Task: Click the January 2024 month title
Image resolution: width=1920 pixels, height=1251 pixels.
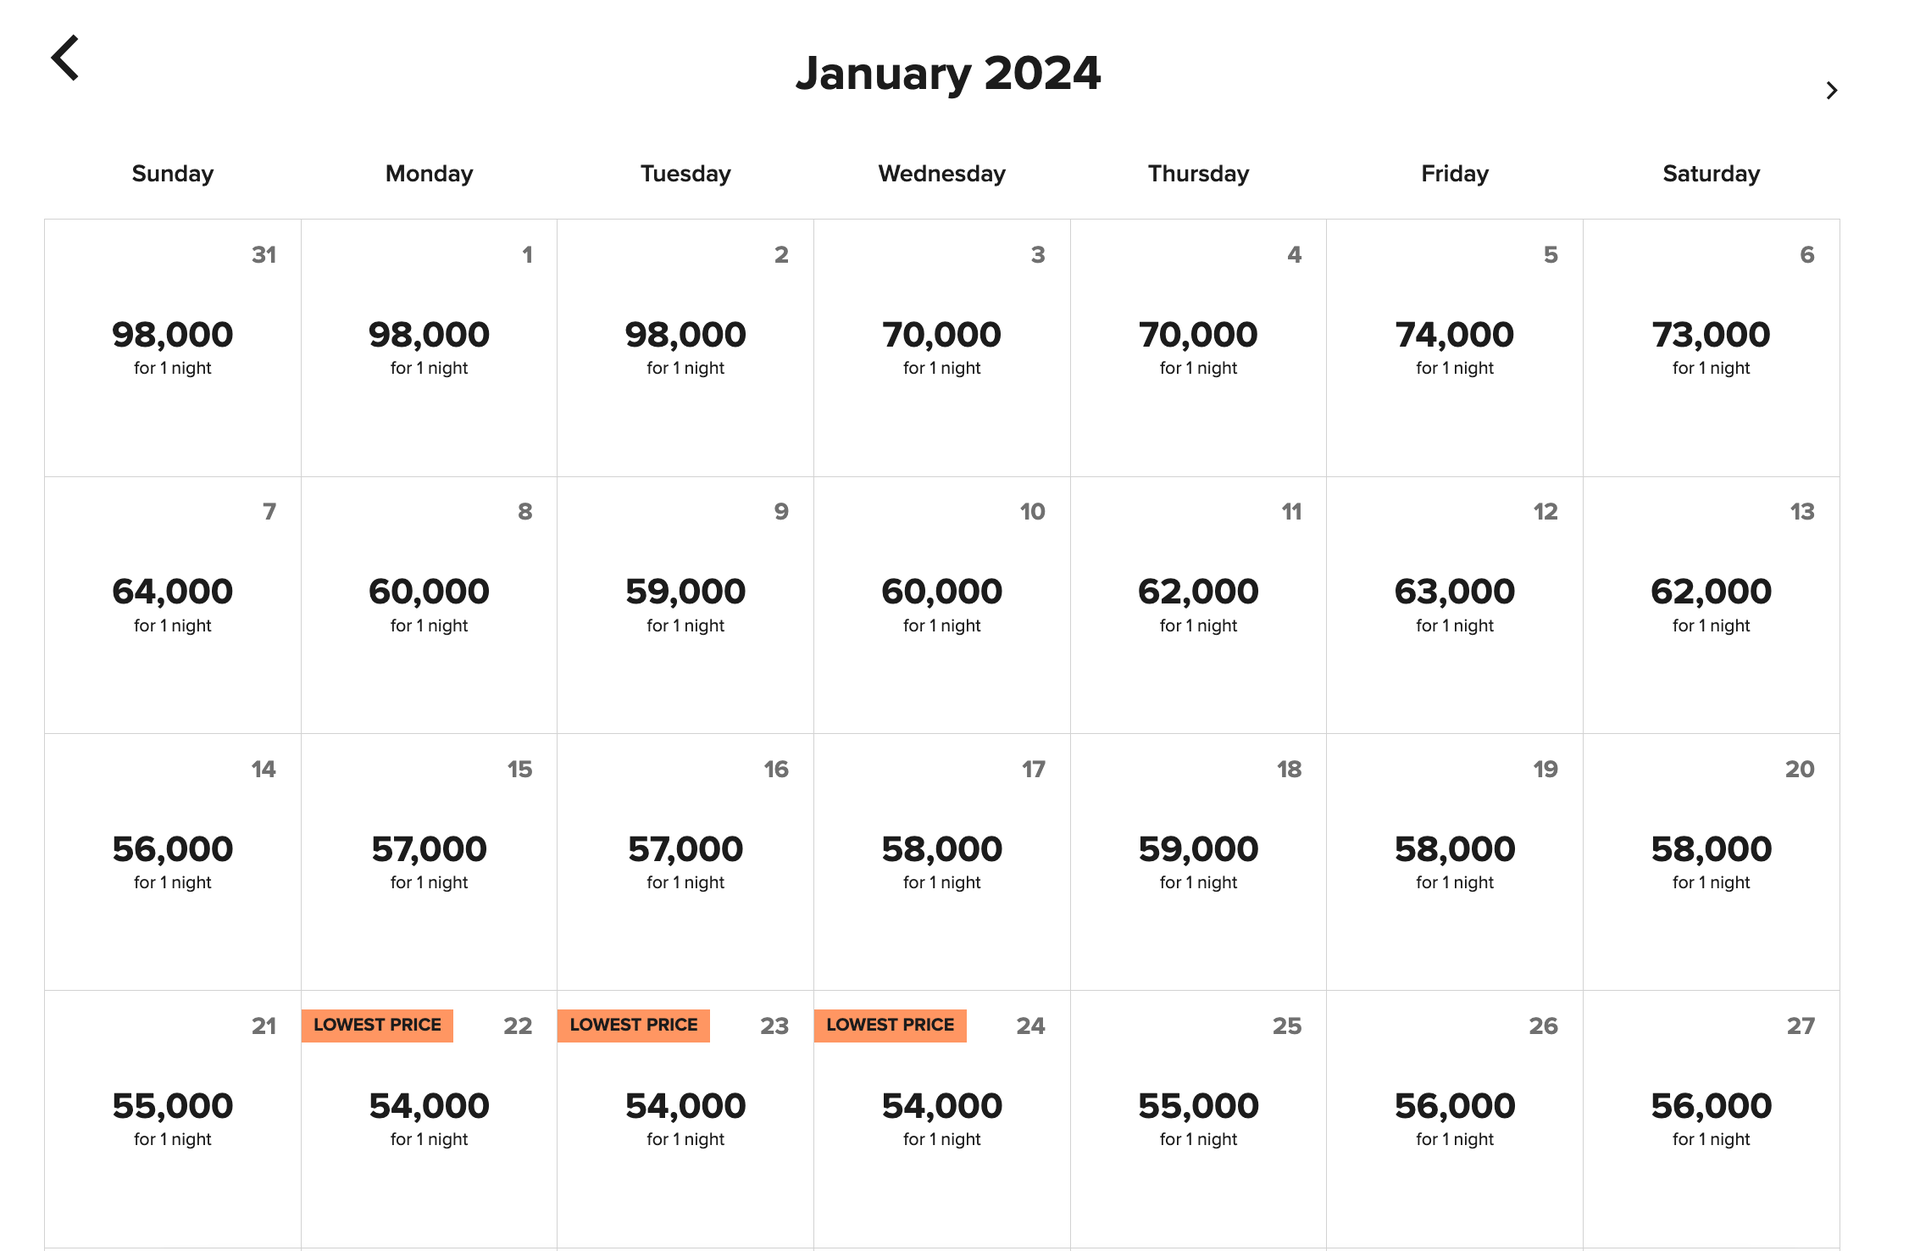Action: click(x=949, y=72)
